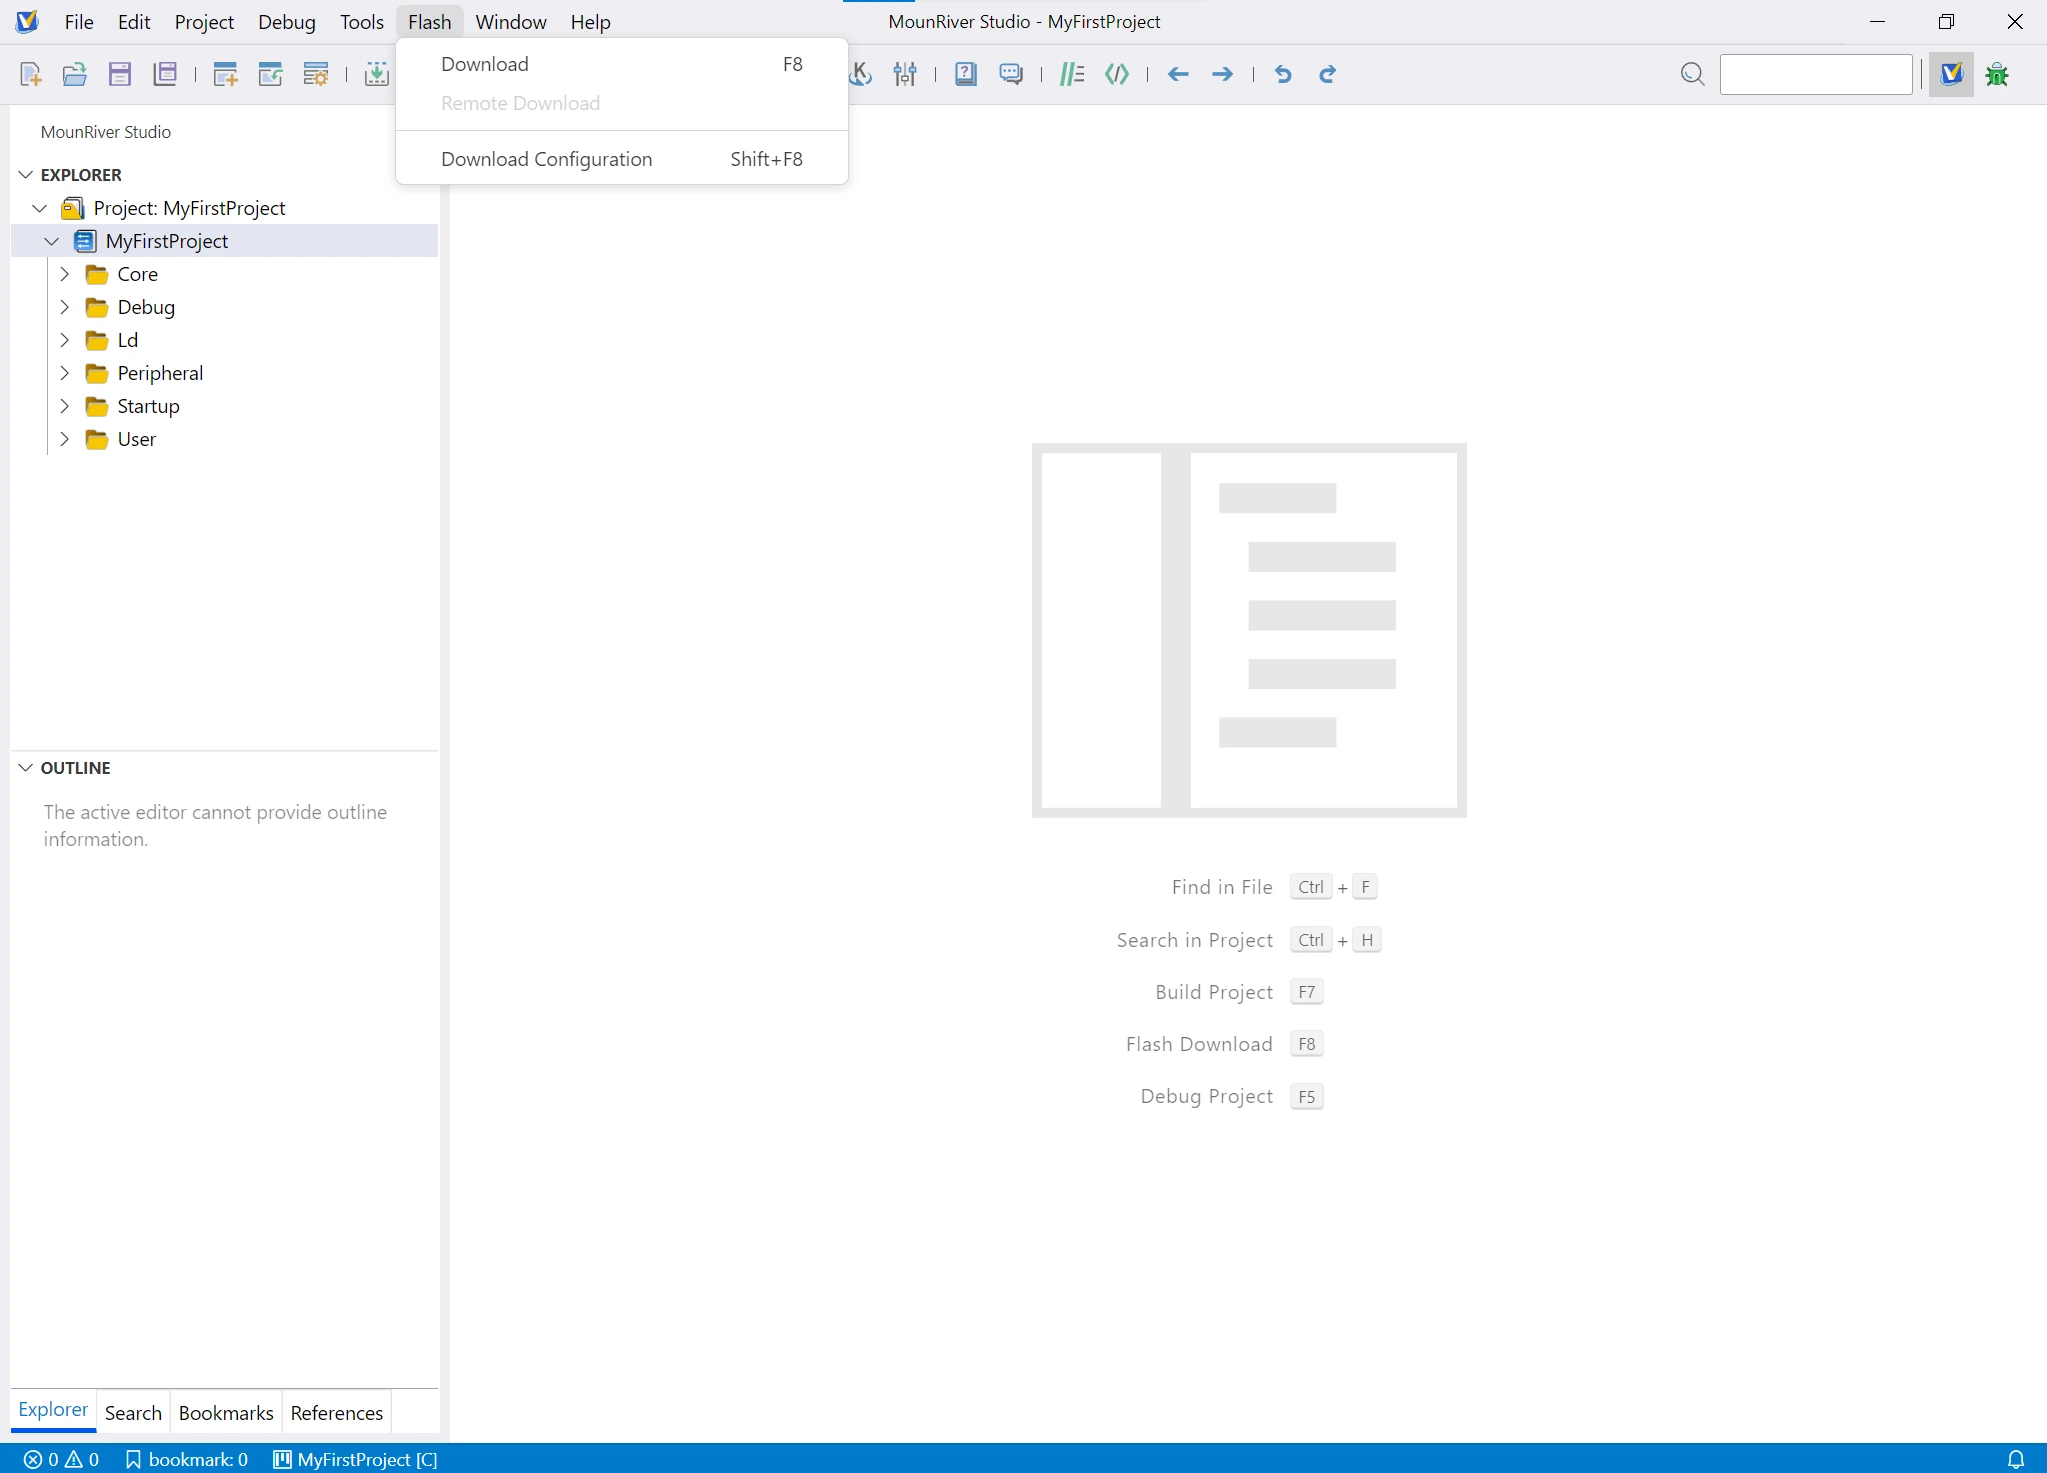Open the sliders configuration toolbar icon

(905, 74)
